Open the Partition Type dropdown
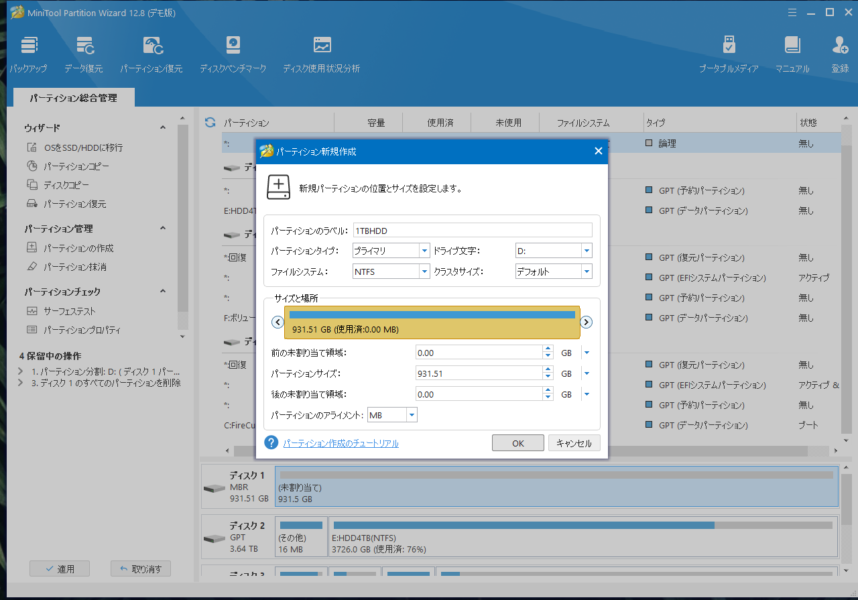The height and width of the screenshot is (600, 858). pyautogui.click(x=424, y=251)
